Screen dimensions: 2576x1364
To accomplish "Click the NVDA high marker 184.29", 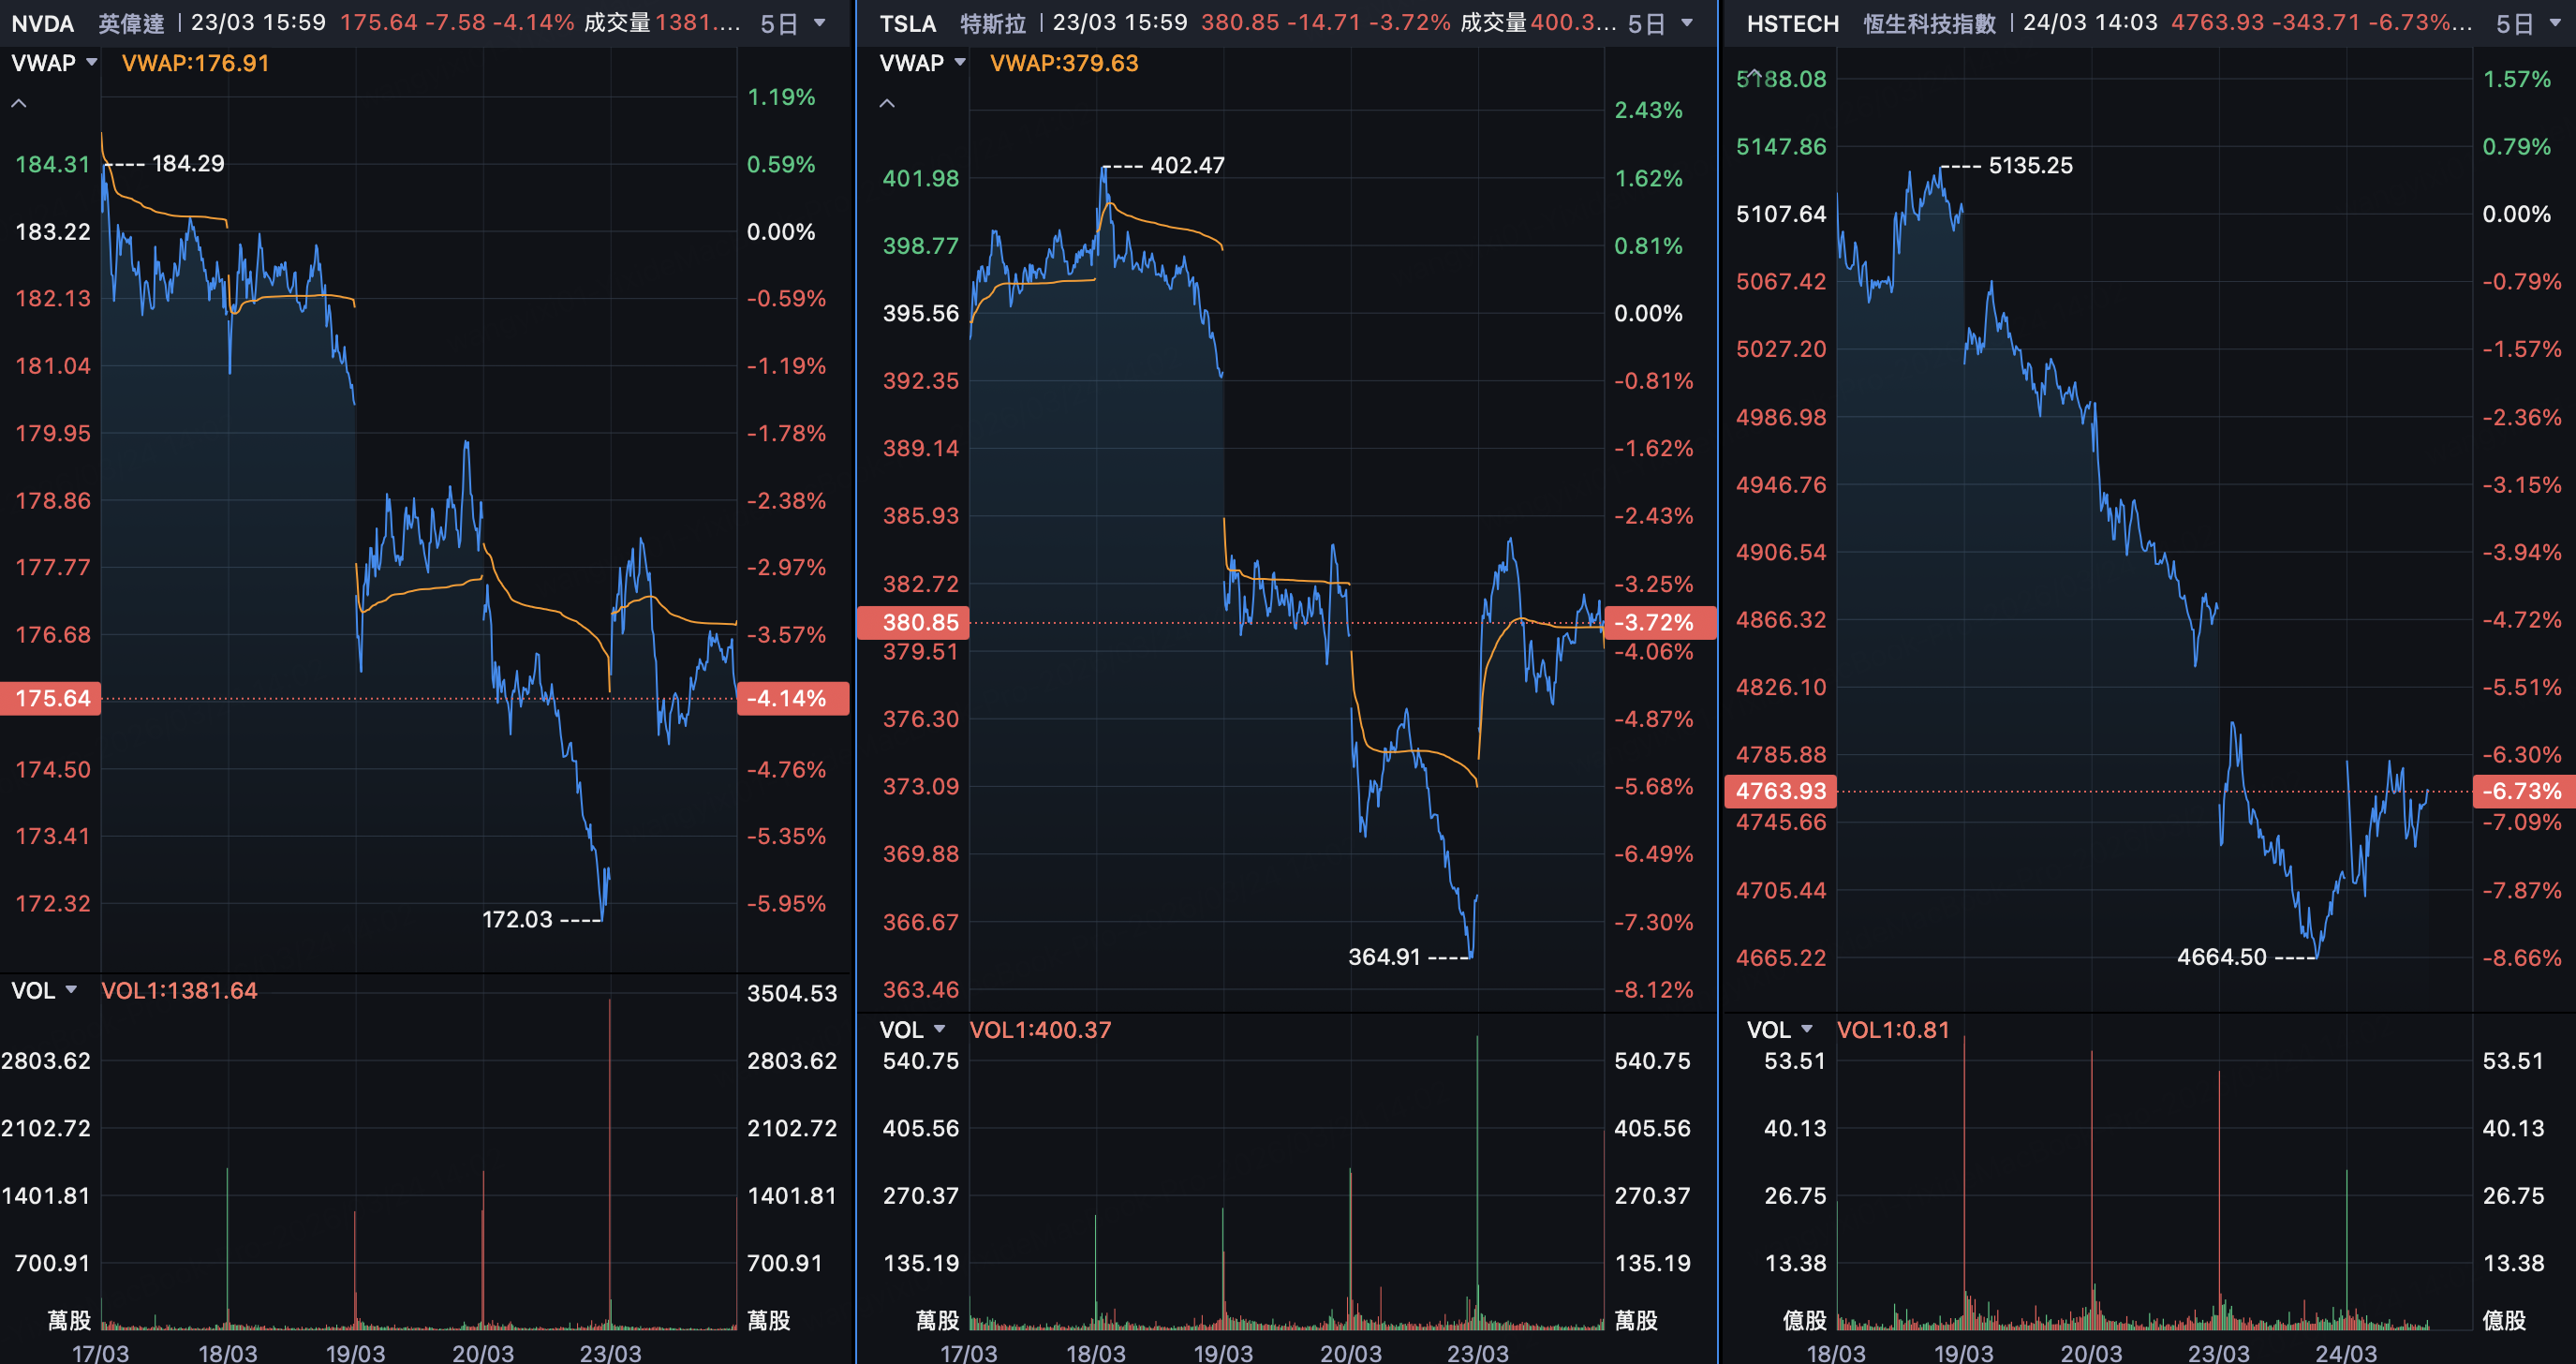I will [x=188, y=163].
